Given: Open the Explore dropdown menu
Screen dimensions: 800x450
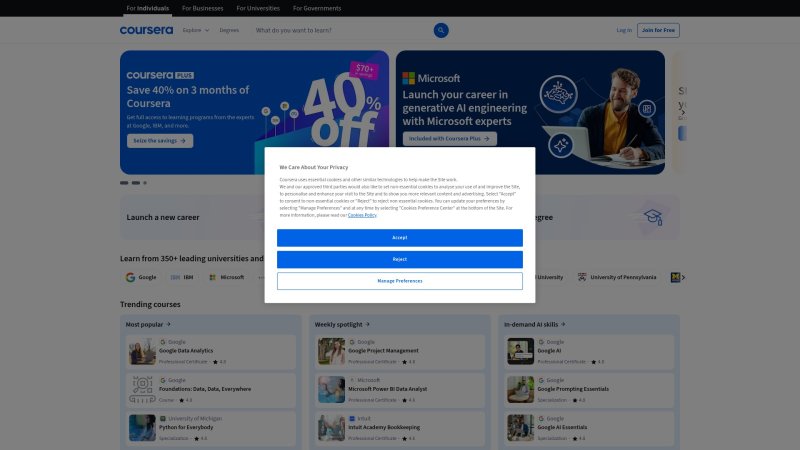Looking at the screenshot, I should [x=196, y=30].
